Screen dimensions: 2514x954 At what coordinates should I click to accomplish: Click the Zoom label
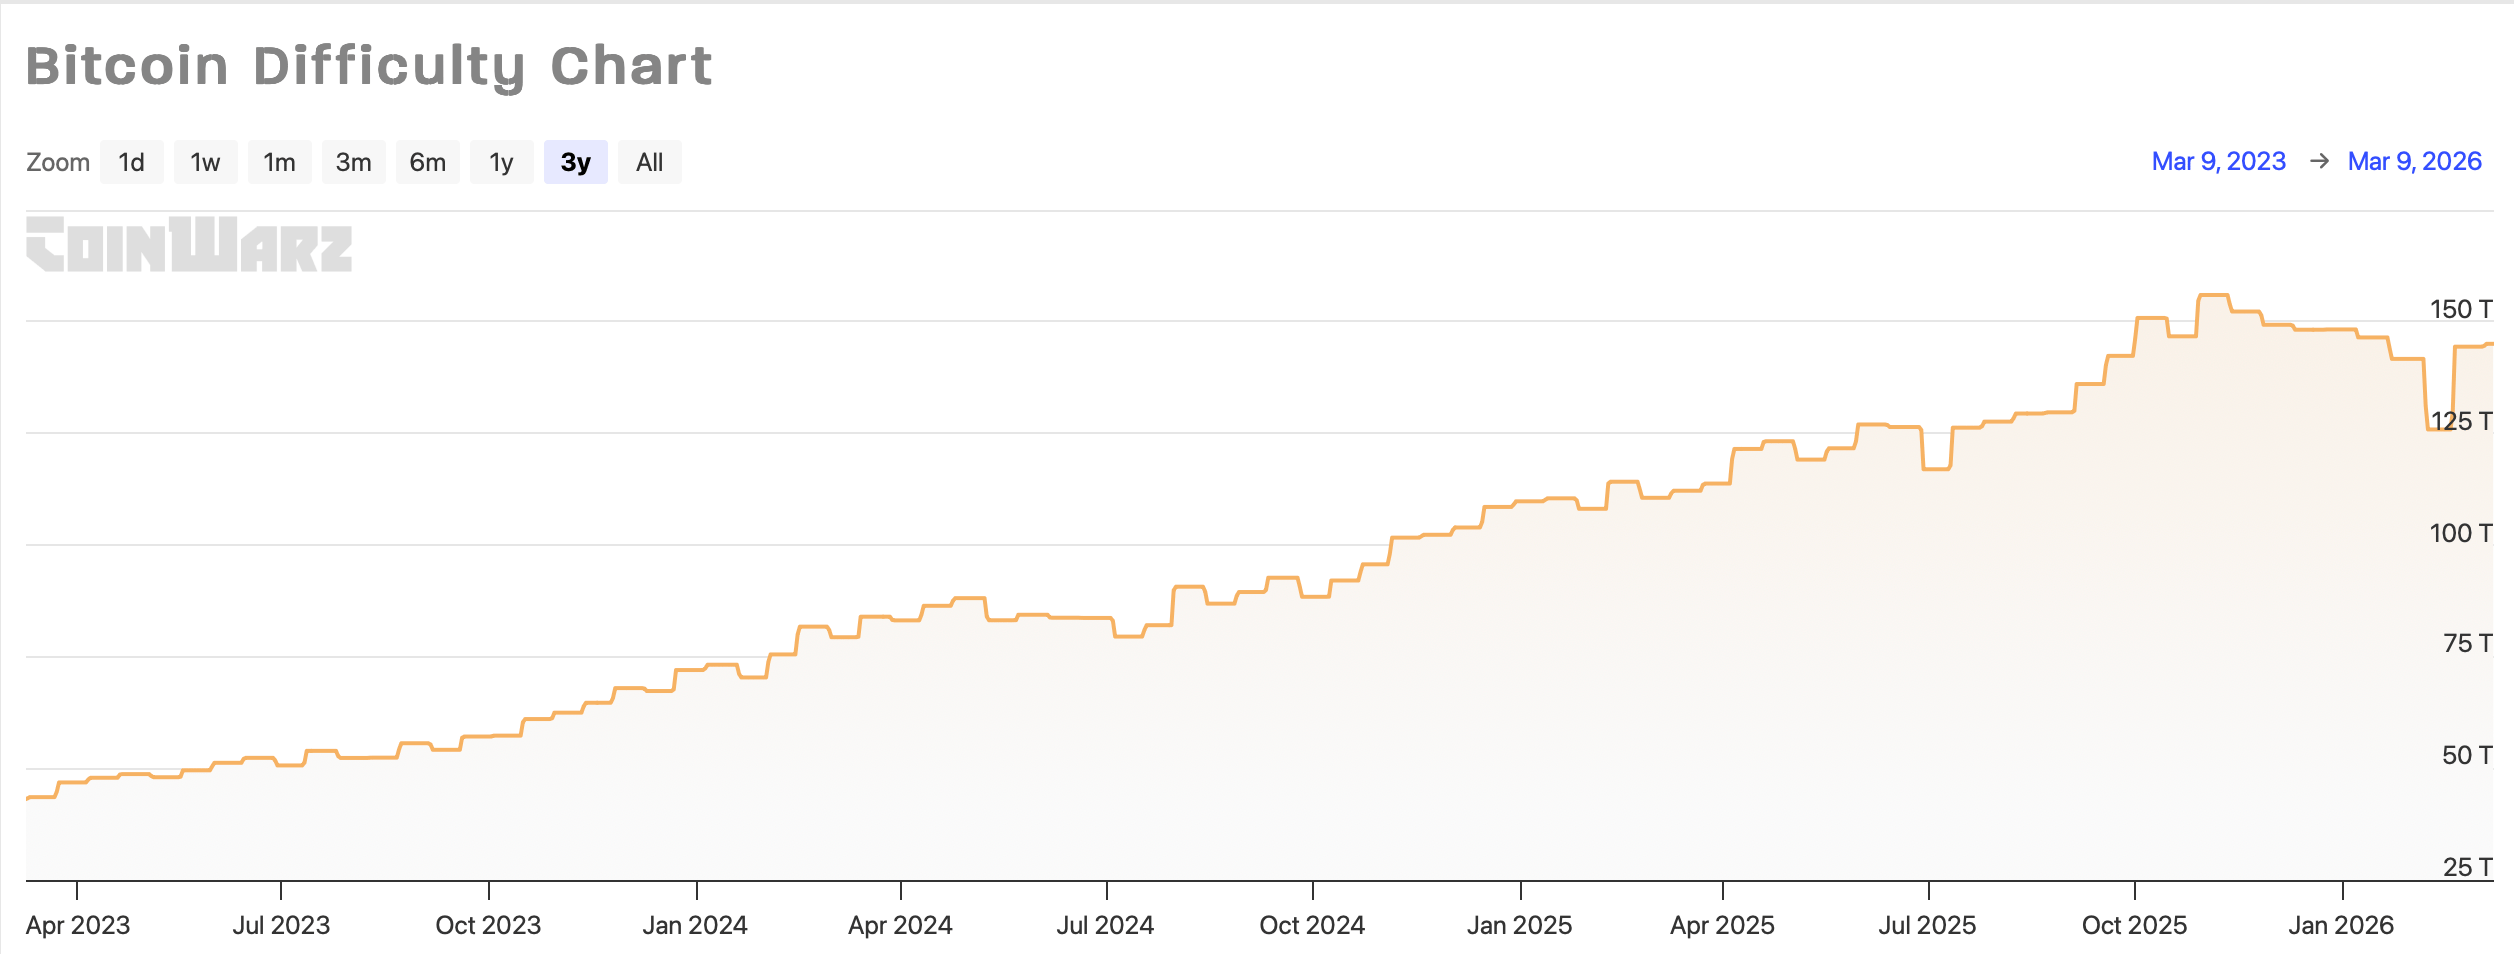point(58,162)
